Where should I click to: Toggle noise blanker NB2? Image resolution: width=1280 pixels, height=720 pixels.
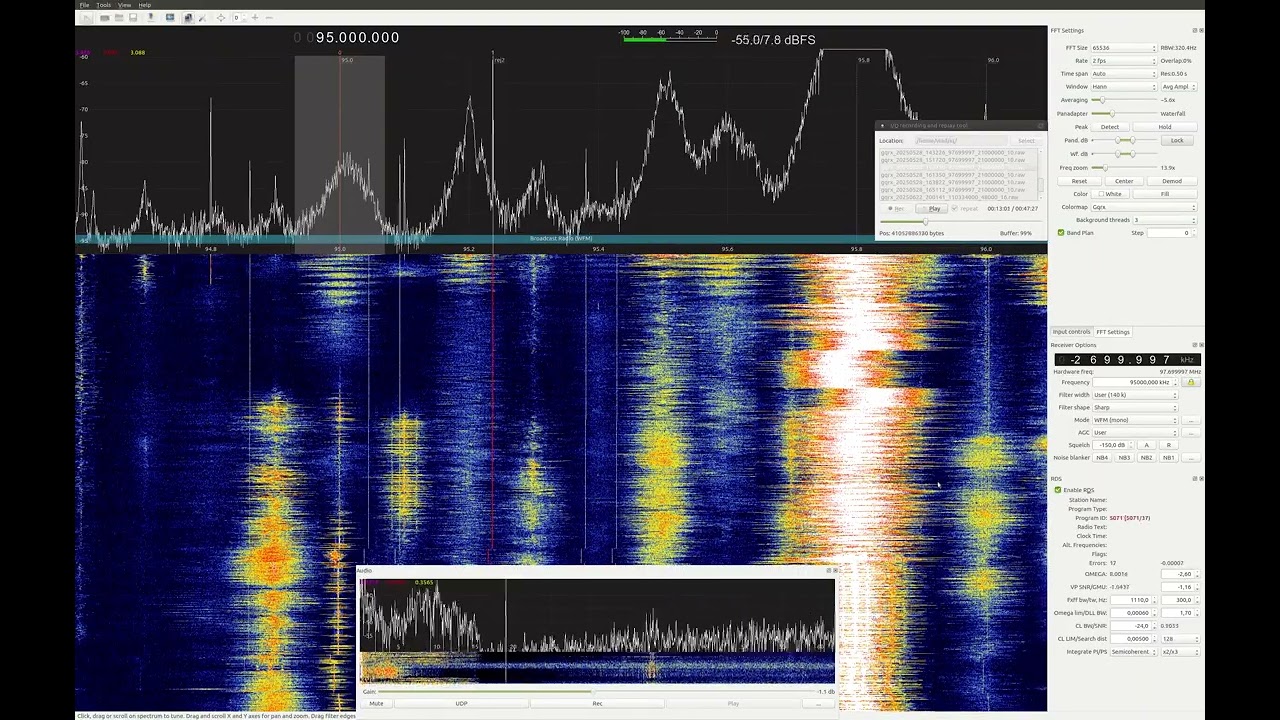point(1146,457)
